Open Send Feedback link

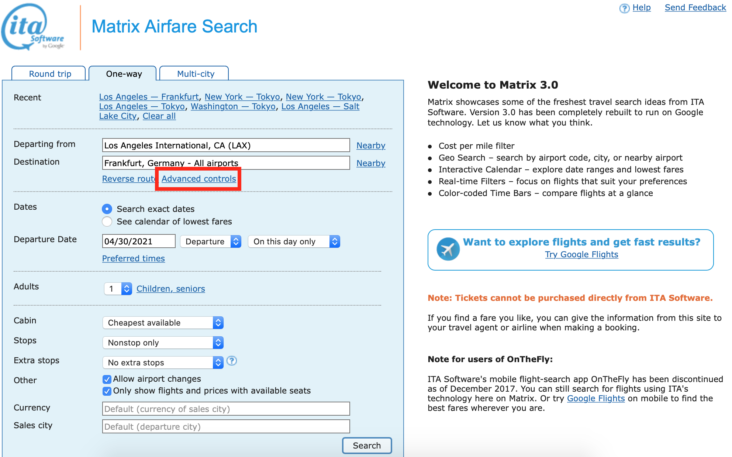click(695, 7)
